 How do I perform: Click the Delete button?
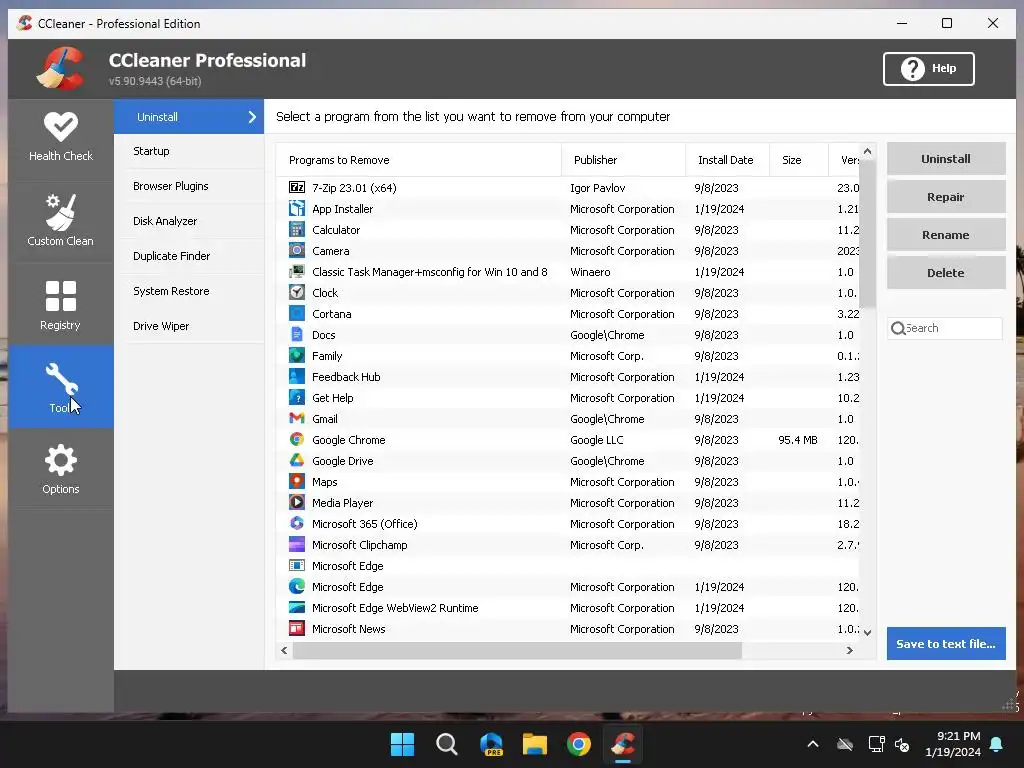[x=946, y=272]
